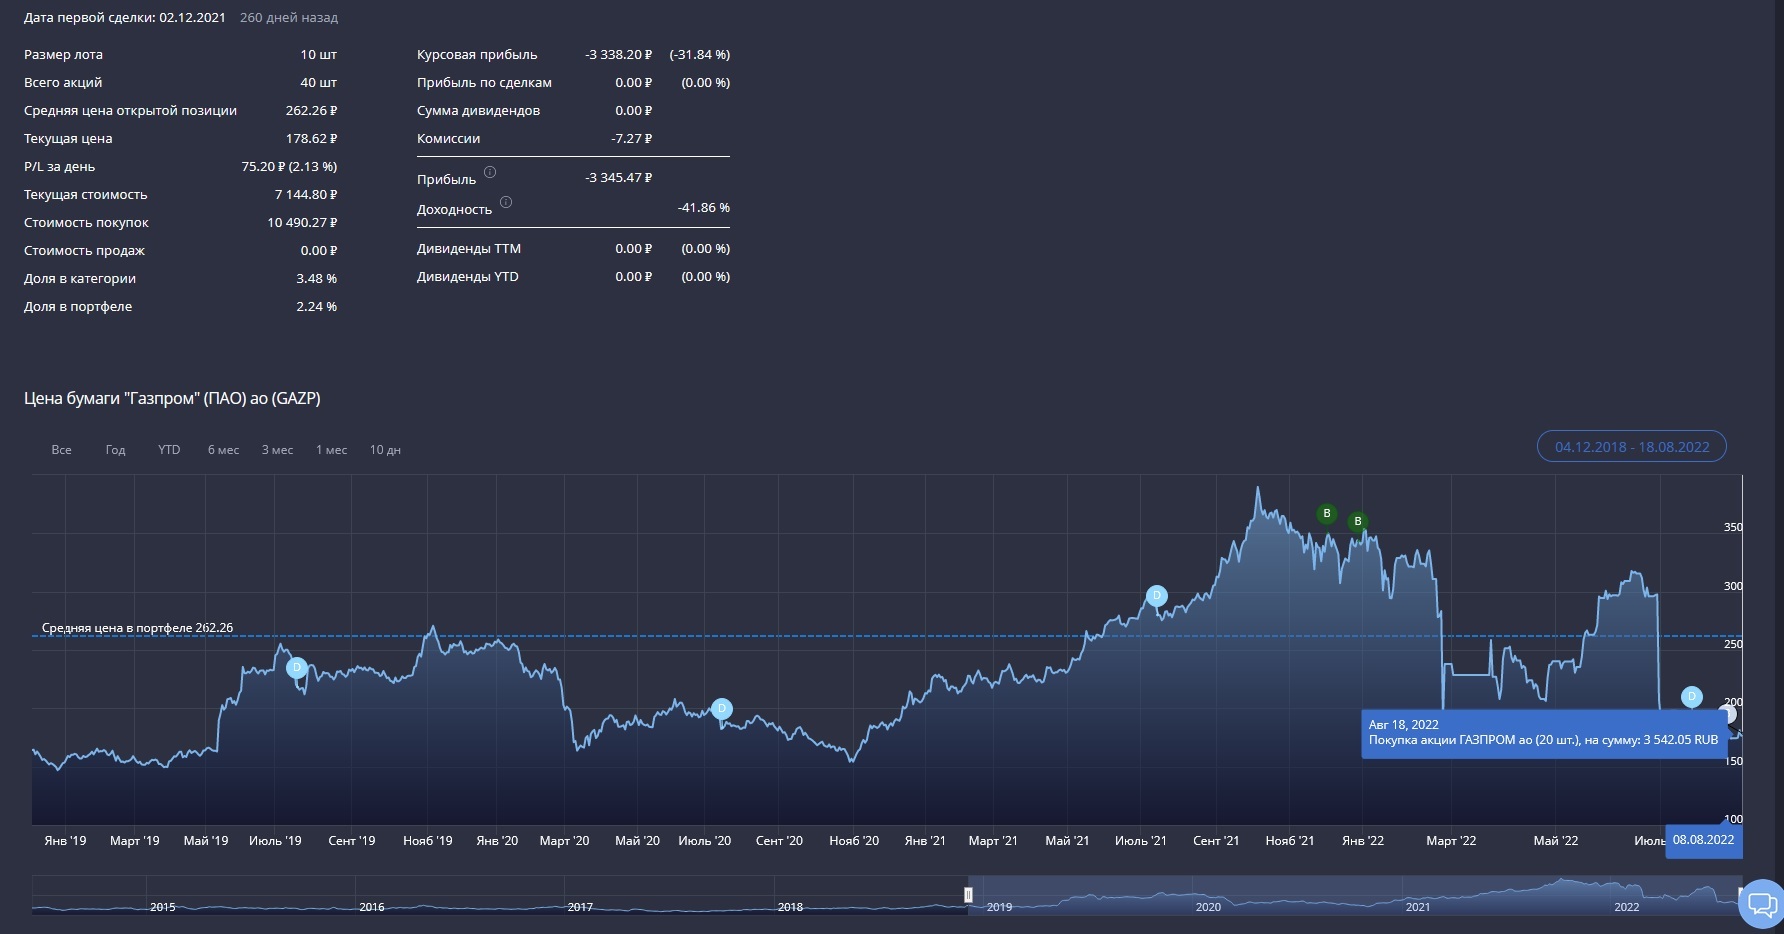Click the Текущая стоимость value 7 144.80 ₽
The height and width of the screenshot is (934, 1784).
pyautogui.click(x=306, y=195)
